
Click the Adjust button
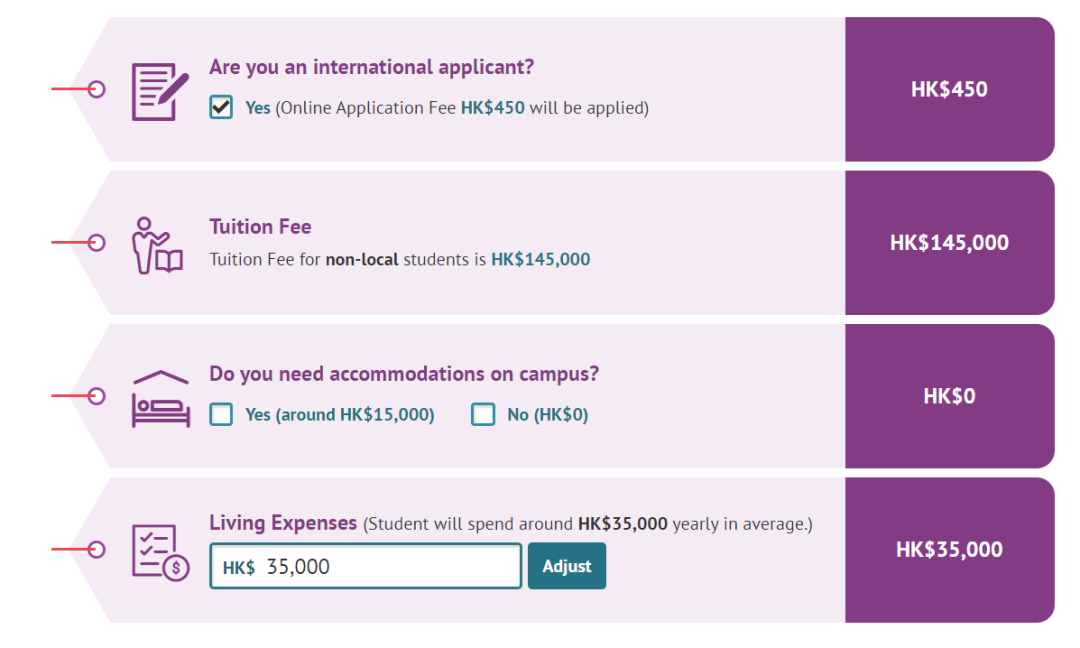(567, 566)
